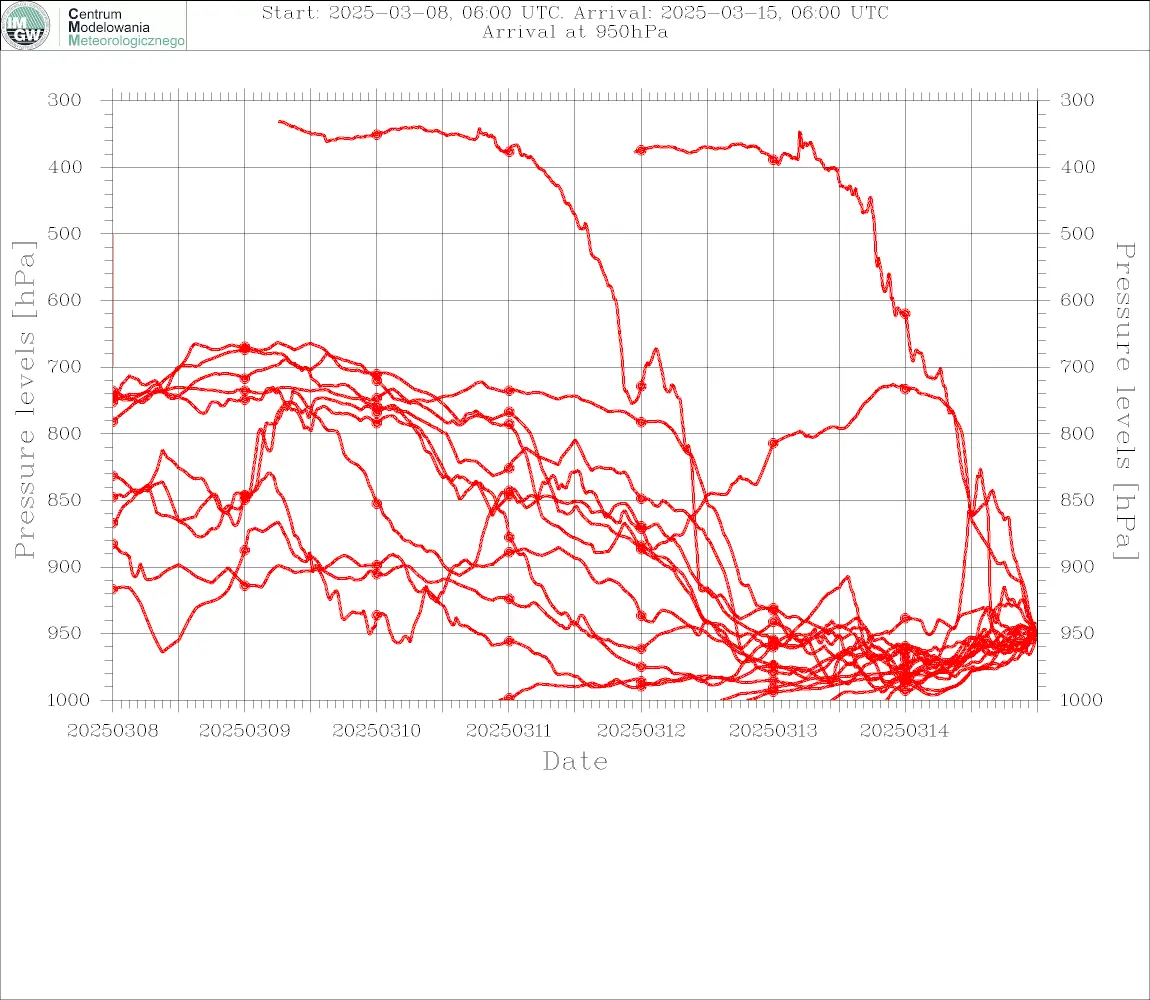Click the left axis 850 label
1150x1000 pixels.
click(x=65, y=500)
